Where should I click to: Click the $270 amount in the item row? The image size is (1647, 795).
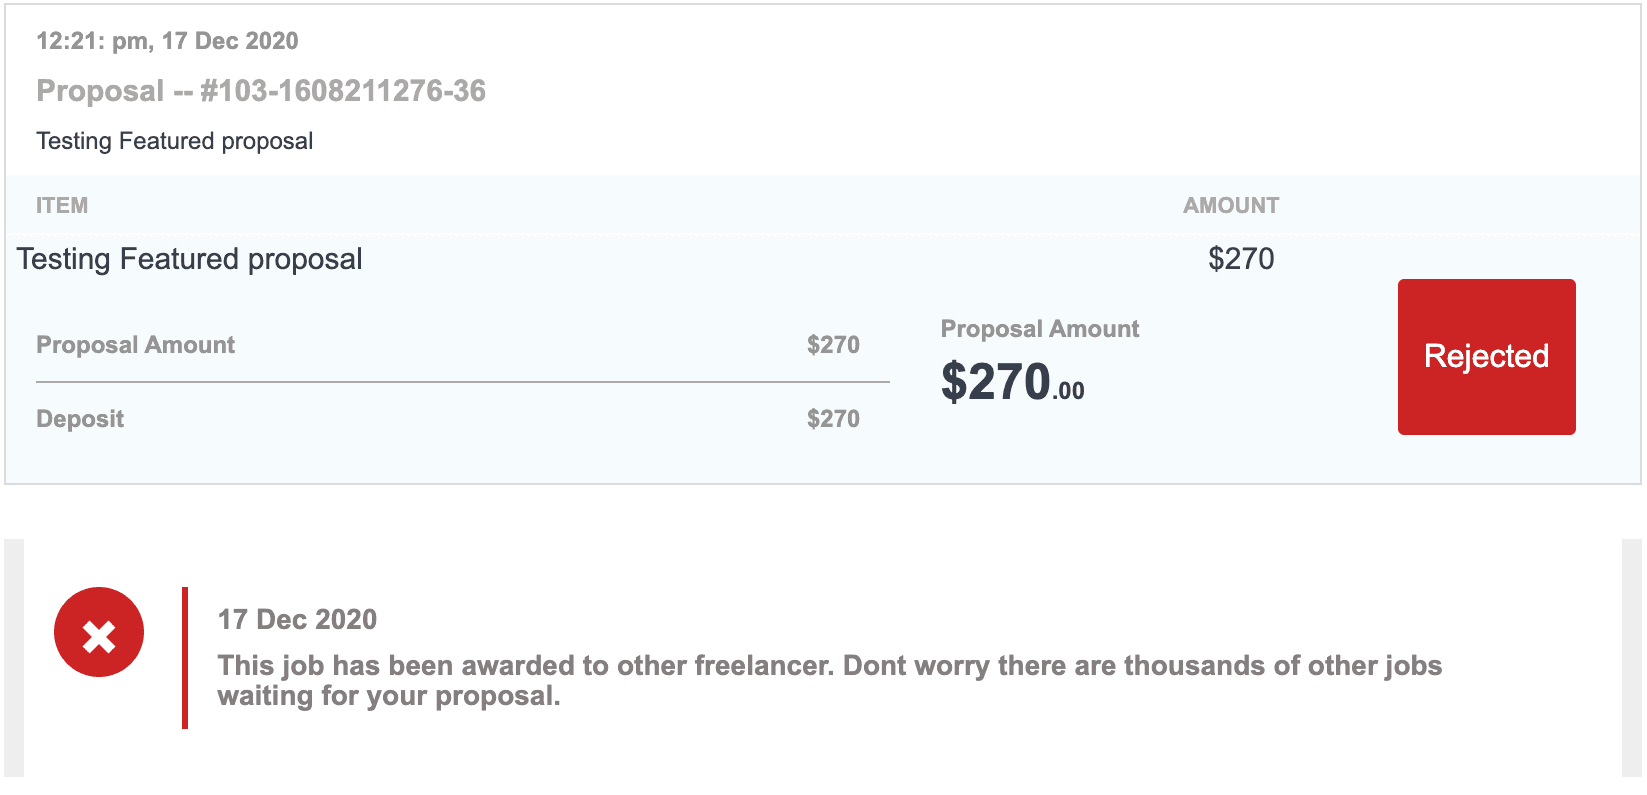coord(1241,259)
